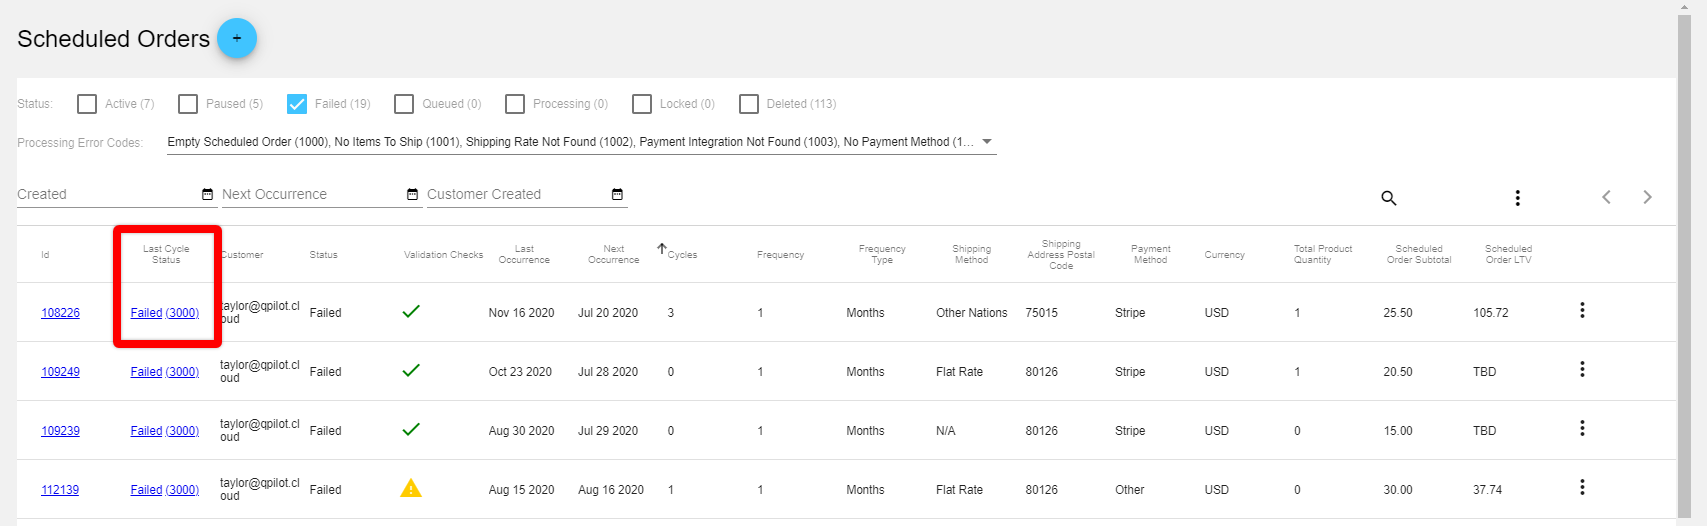Sort by Customer column header
This screenshot has width=1707, height=526.
242,255
